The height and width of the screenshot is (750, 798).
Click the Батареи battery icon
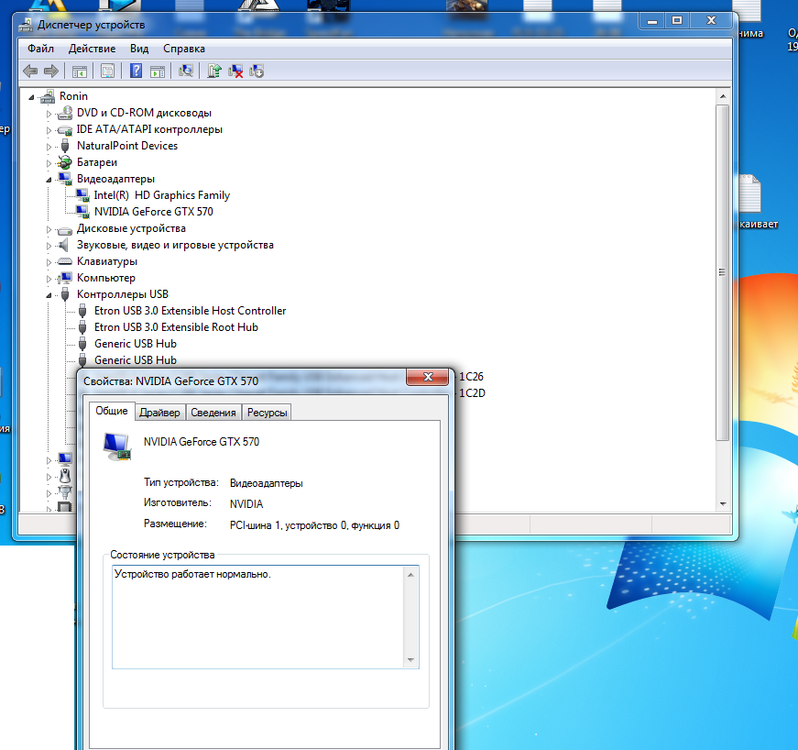pyautogui.click(x=65, y=162)
